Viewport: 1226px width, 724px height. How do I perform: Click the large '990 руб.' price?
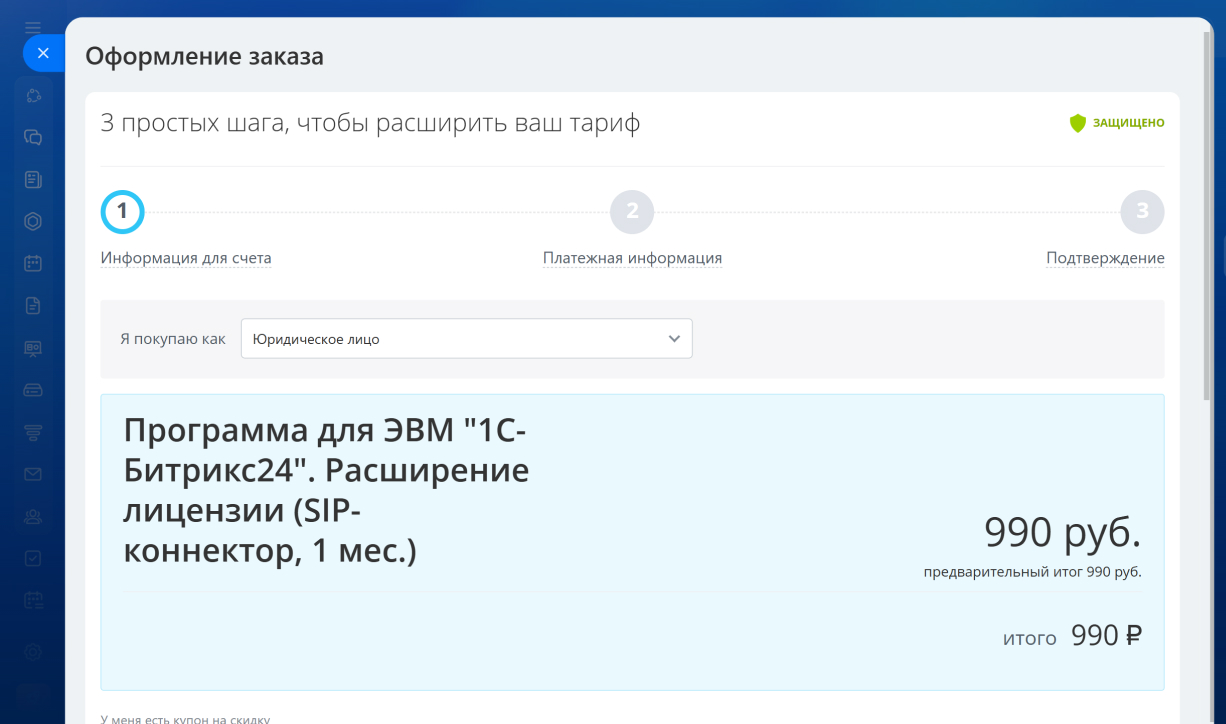tap(1062, 533)
